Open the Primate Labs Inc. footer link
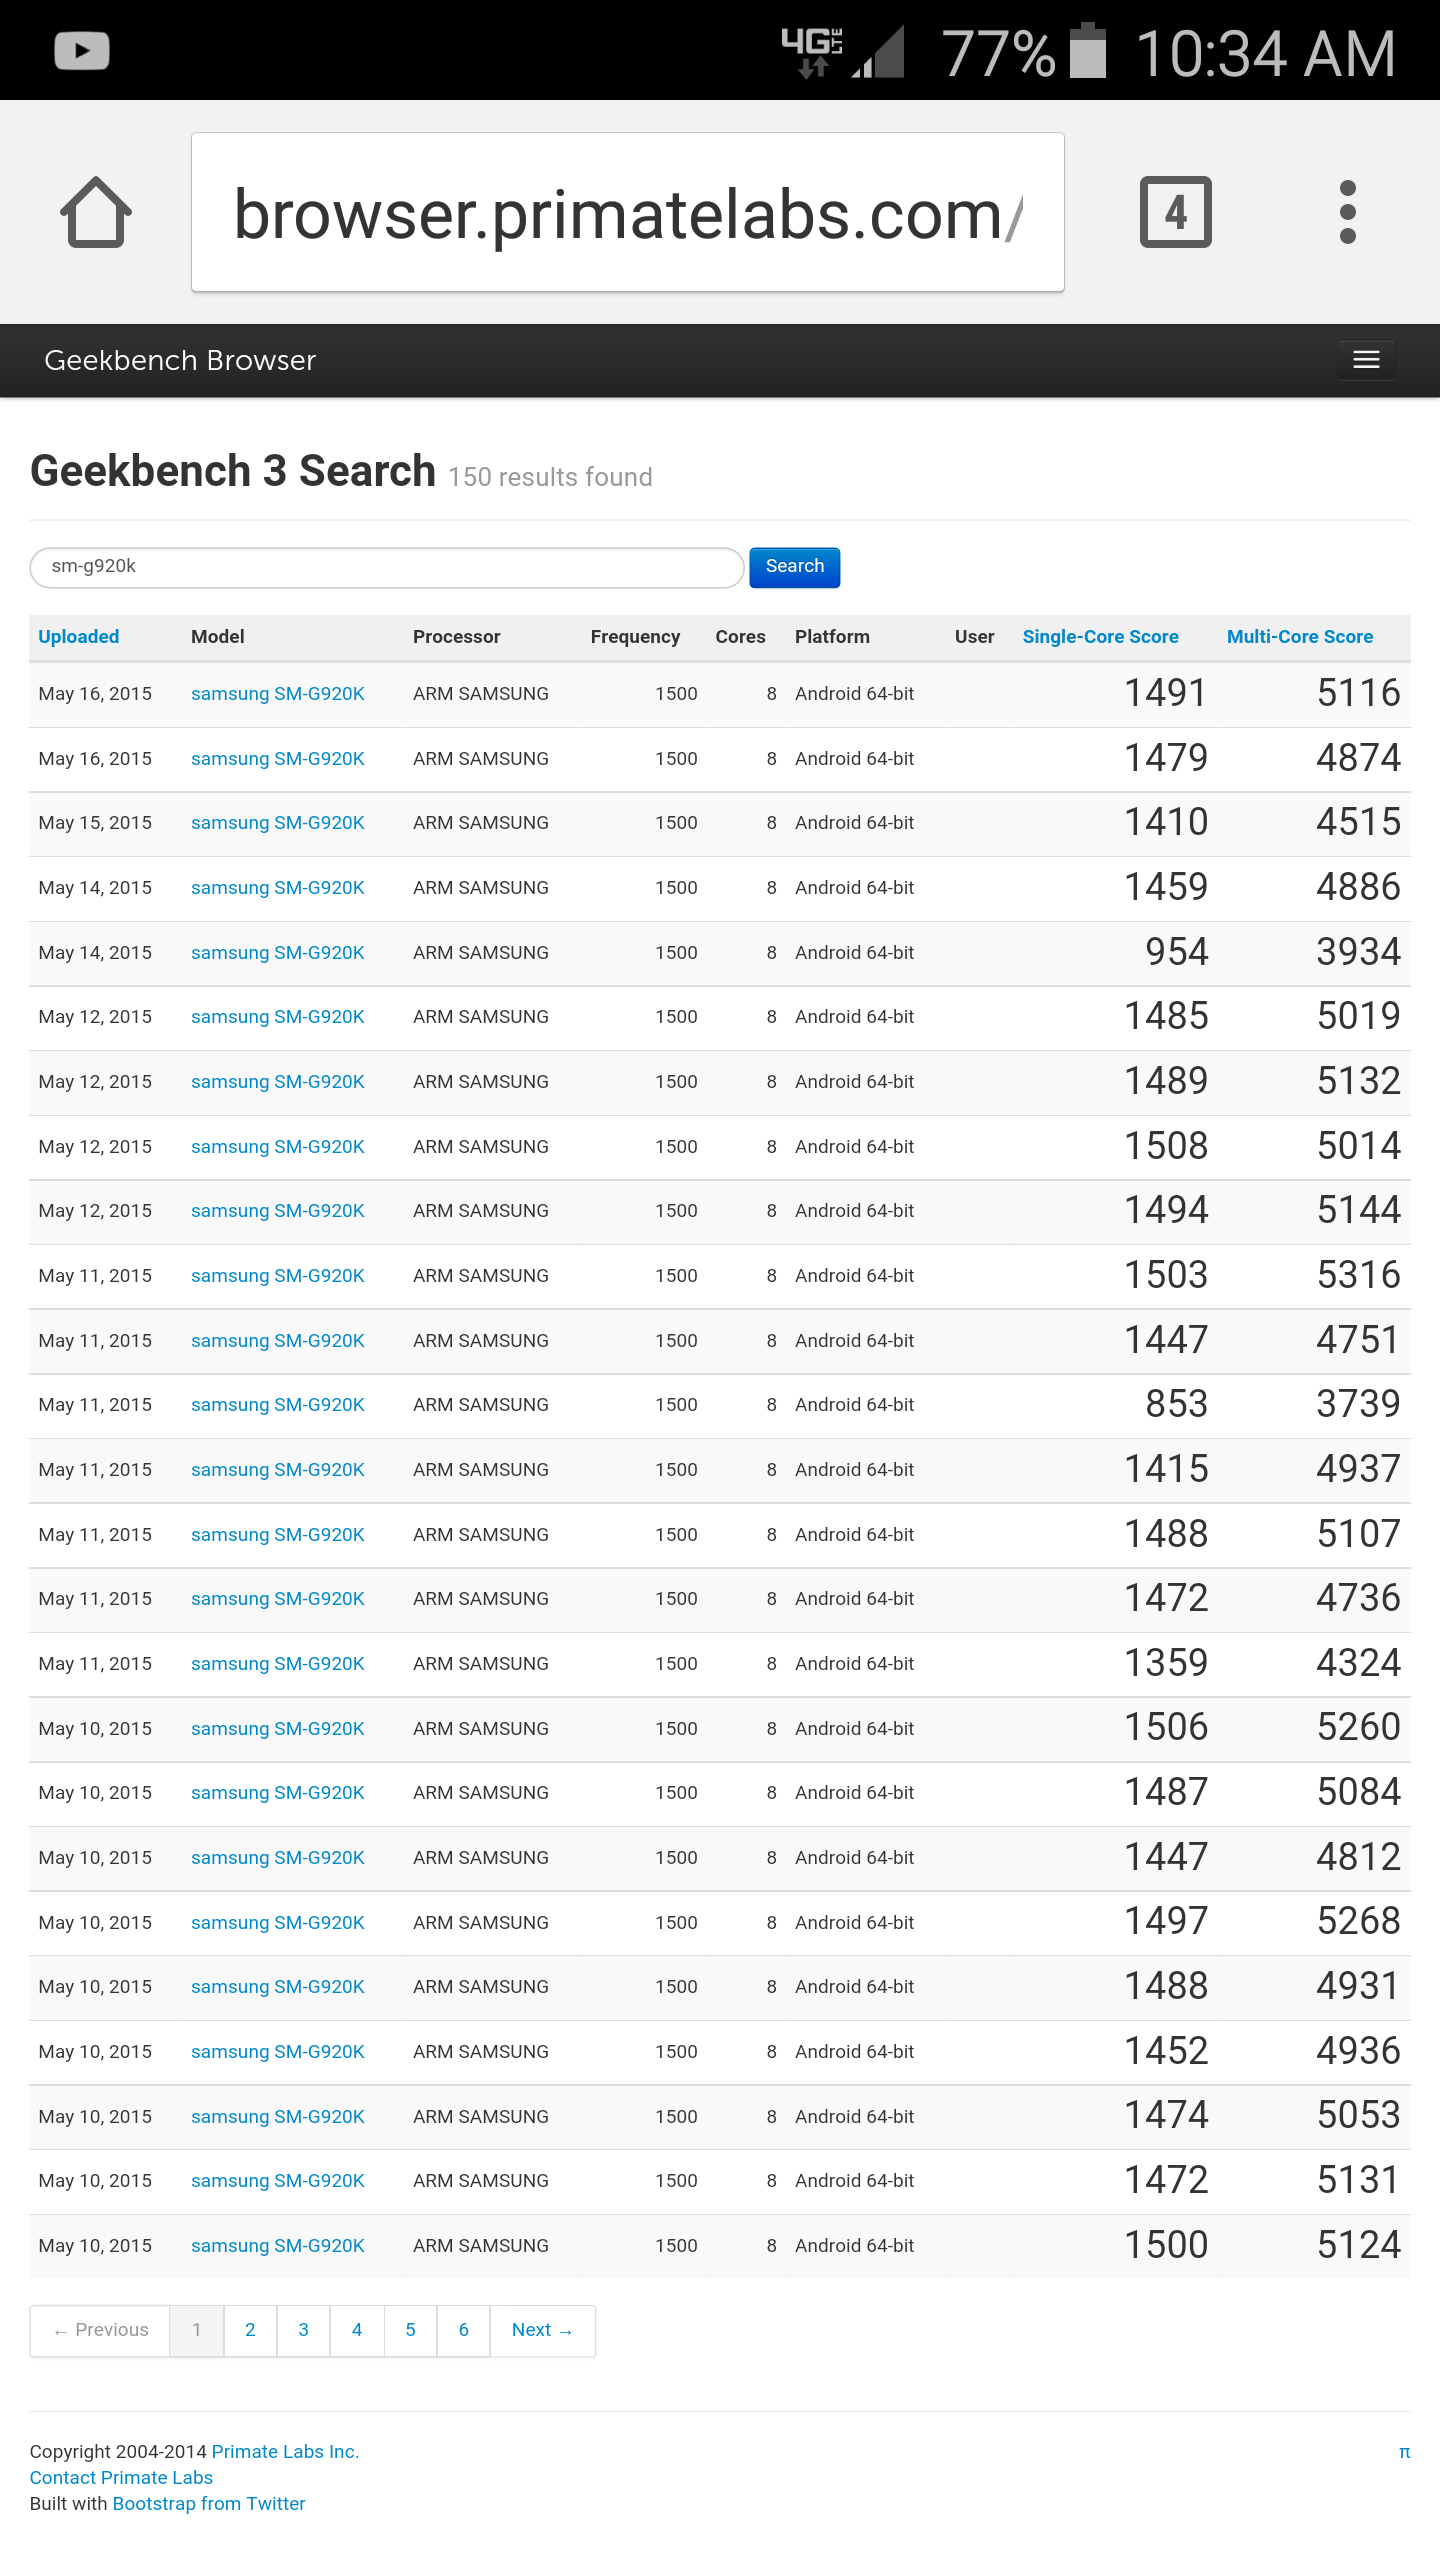This screenshot has width=1440, height=2560. [x=285, y=2451]
